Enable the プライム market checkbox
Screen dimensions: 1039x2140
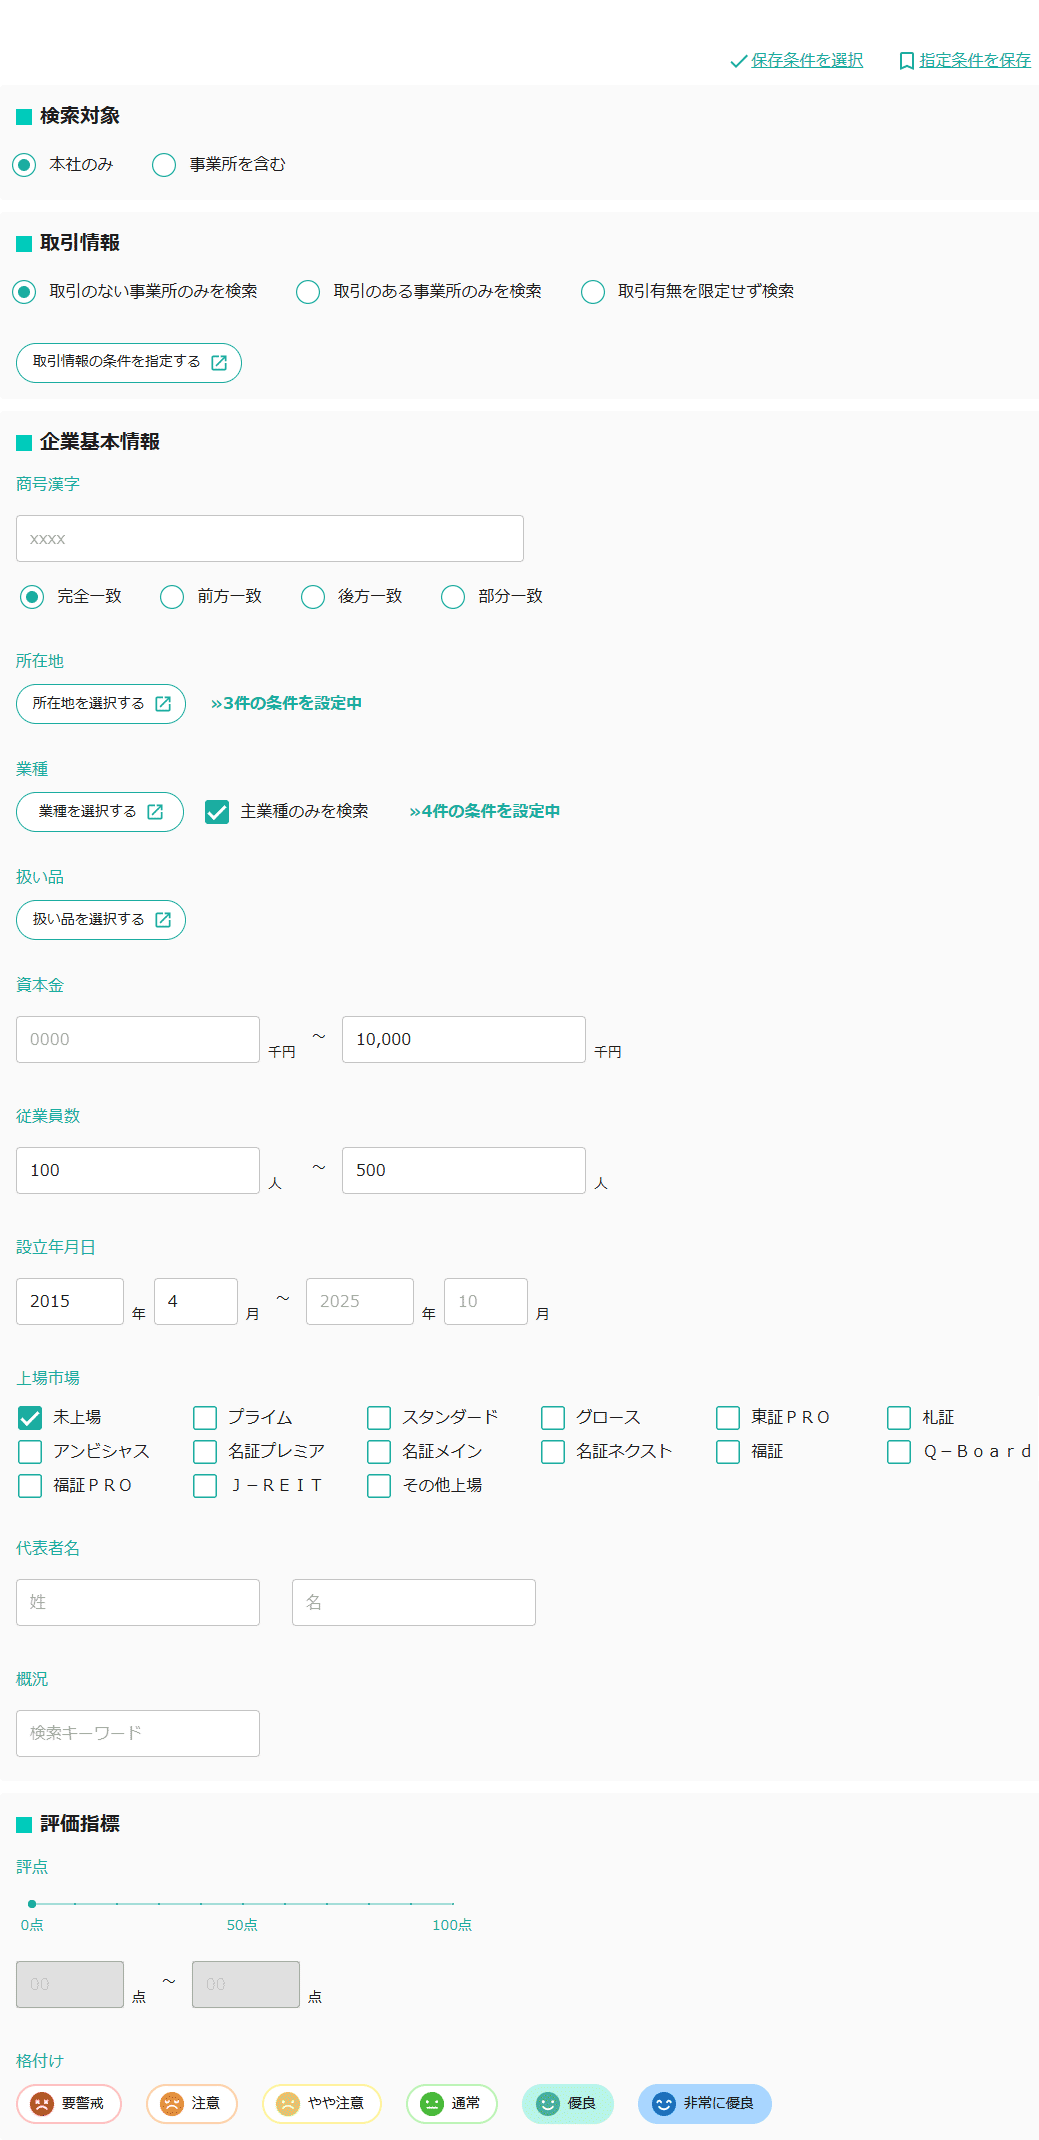point(205,1417)
